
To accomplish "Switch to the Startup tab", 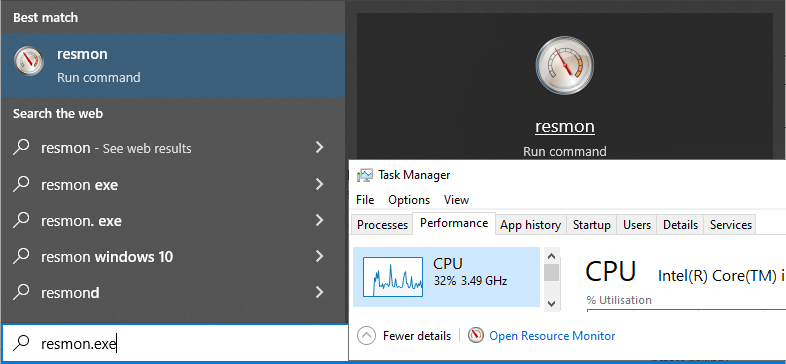I will (592, 225).
